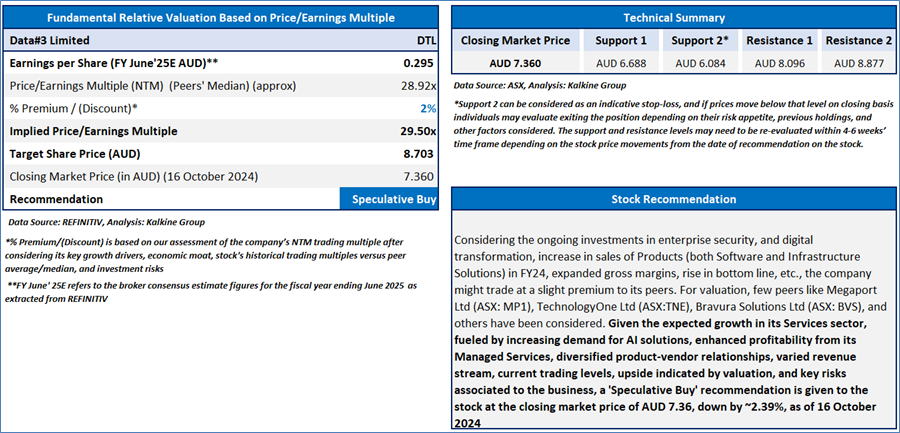Click the Stock Recommendation header bar
This screenshot has height=433, width=900.
[674, 199]
